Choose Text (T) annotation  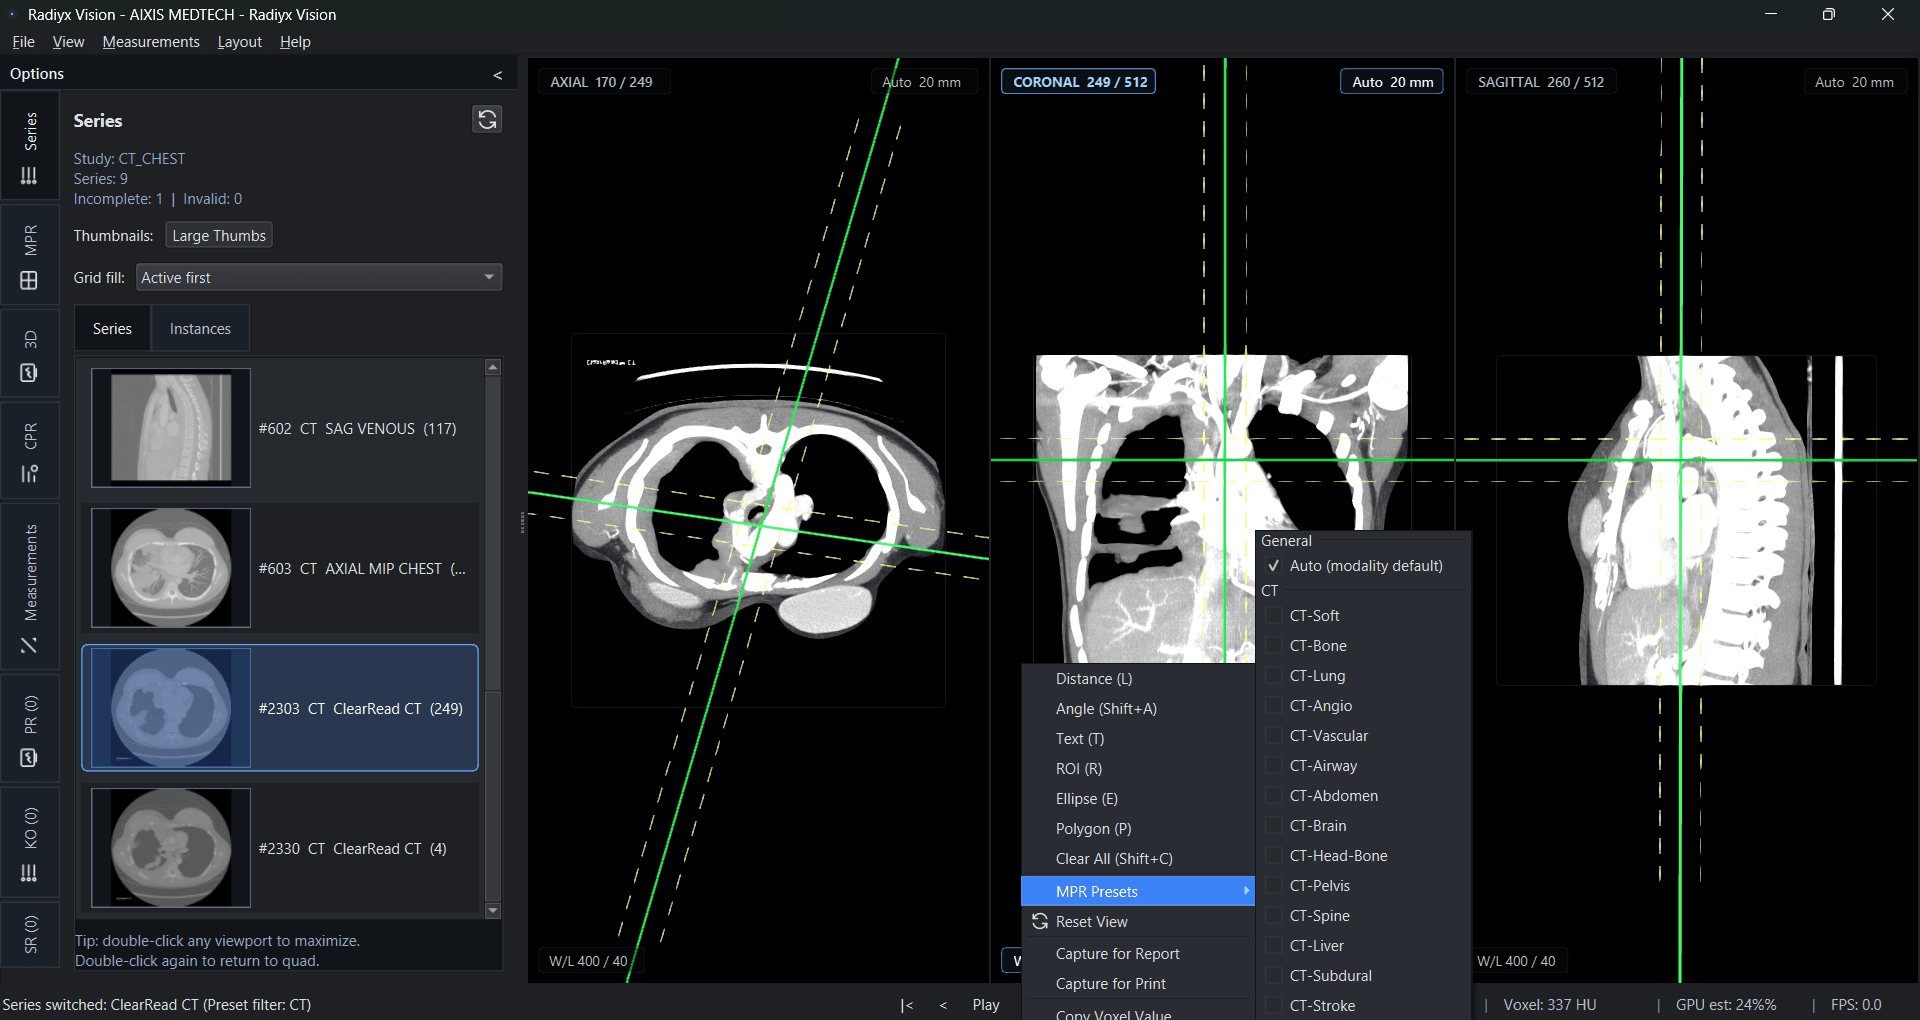pos(1138,739)
